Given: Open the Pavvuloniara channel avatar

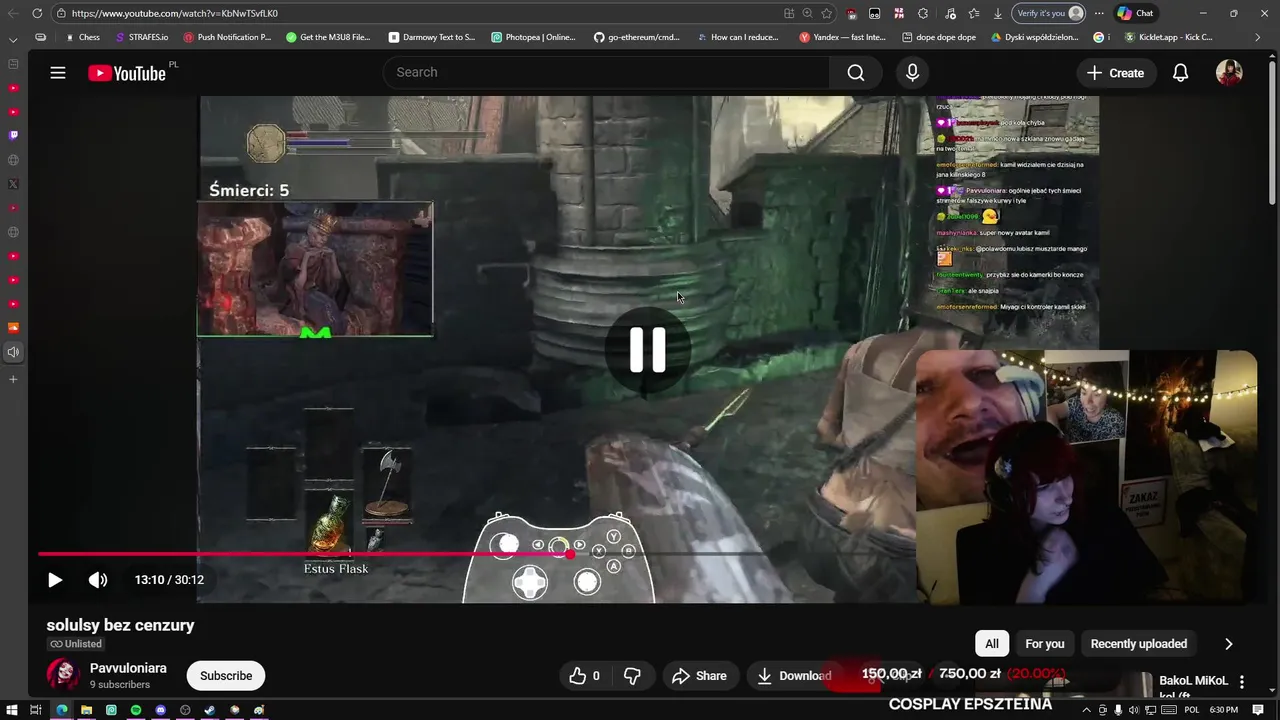Looking at the screenshot, I should [63, 675].
